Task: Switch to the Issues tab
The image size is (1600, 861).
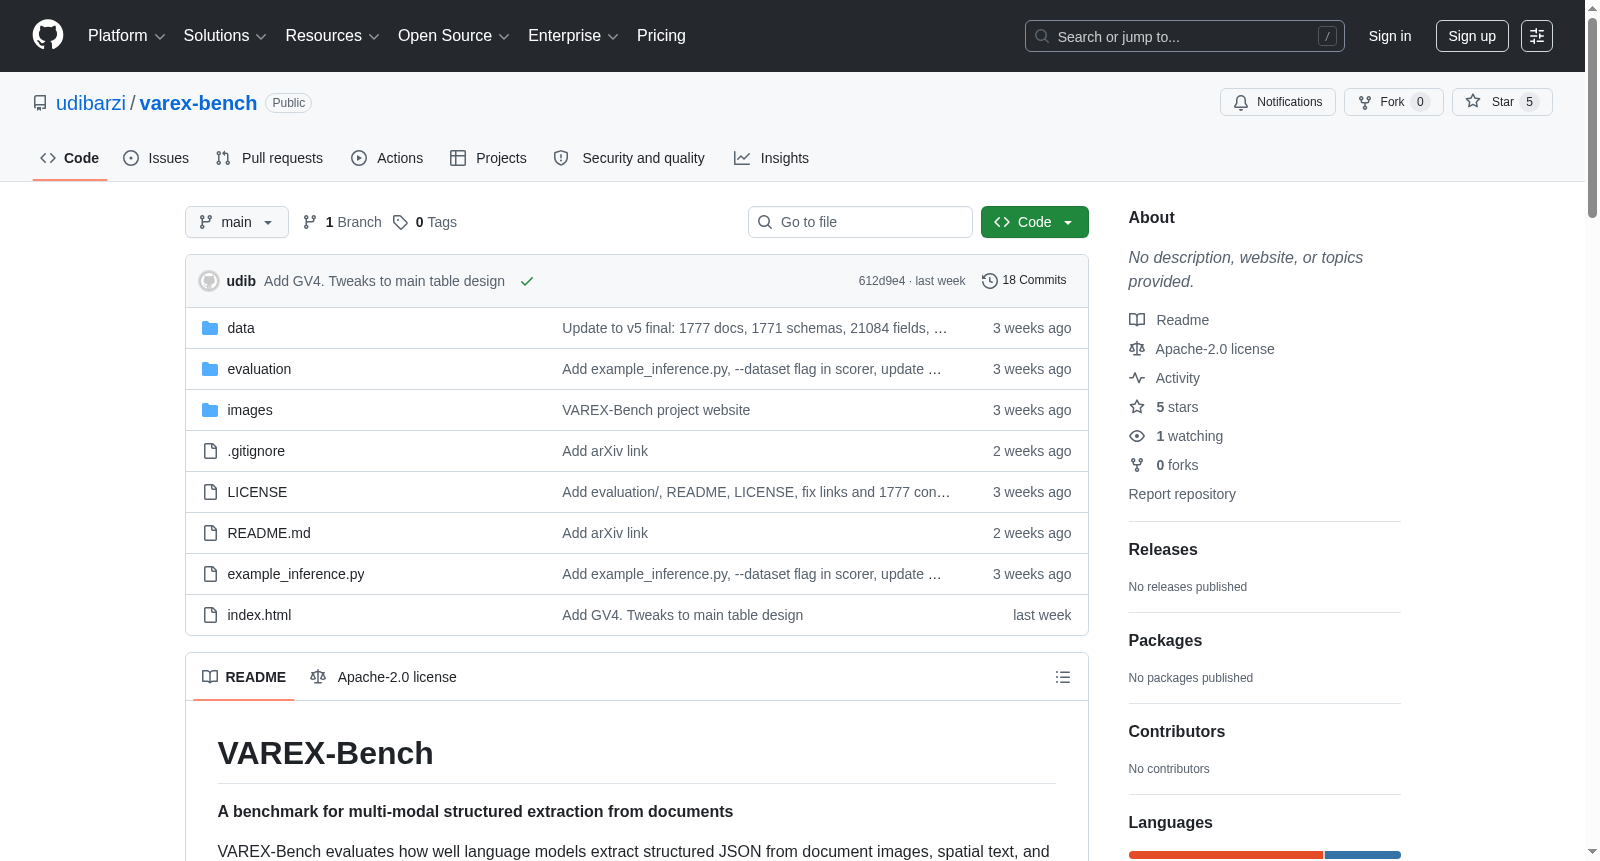Action: [x=156, y=158]
